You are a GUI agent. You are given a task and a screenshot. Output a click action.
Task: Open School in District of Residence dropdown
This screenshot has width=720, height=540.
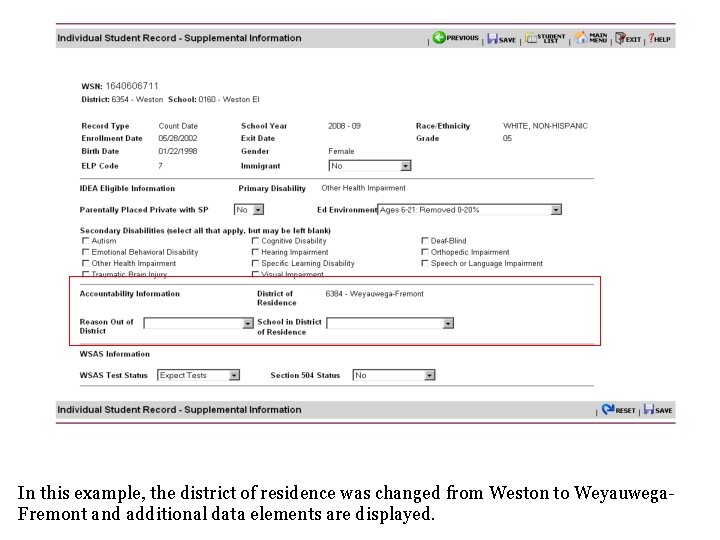[x=390, y=323]
